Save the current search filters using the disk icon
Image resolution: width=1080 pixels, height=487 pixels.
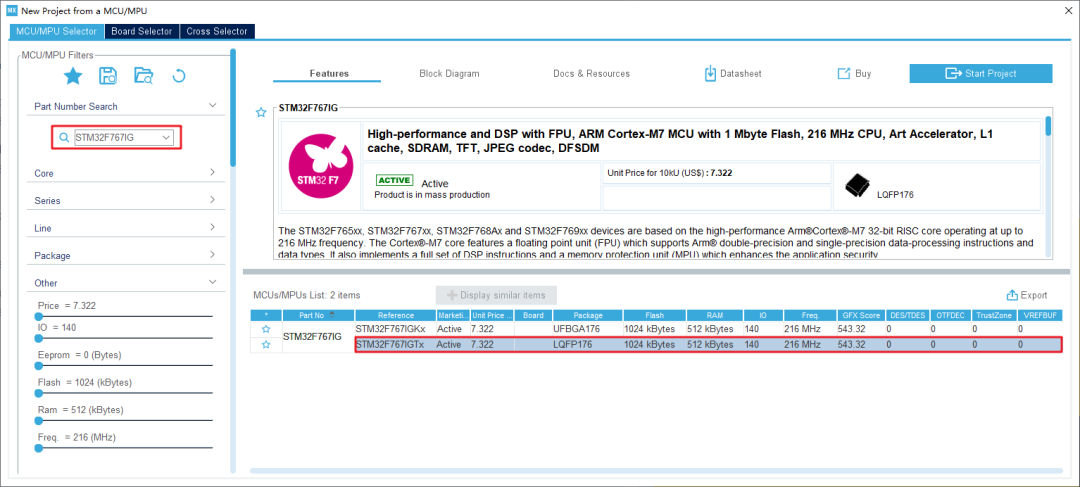click(108, 76)
